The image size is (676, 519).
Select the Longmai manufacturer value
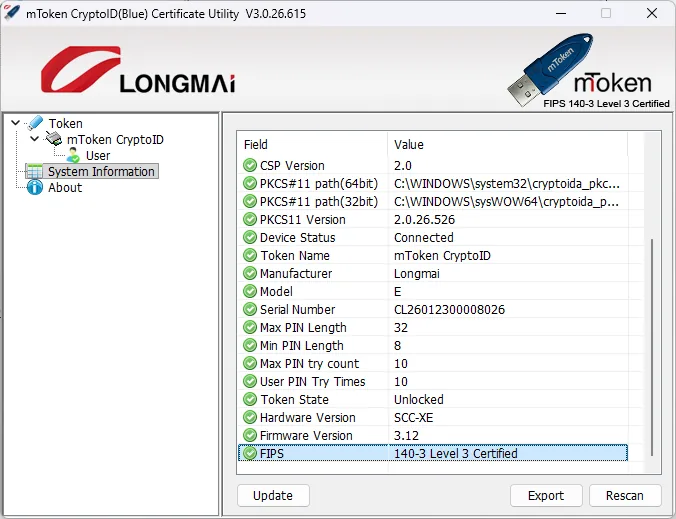[x=416, y=274]
